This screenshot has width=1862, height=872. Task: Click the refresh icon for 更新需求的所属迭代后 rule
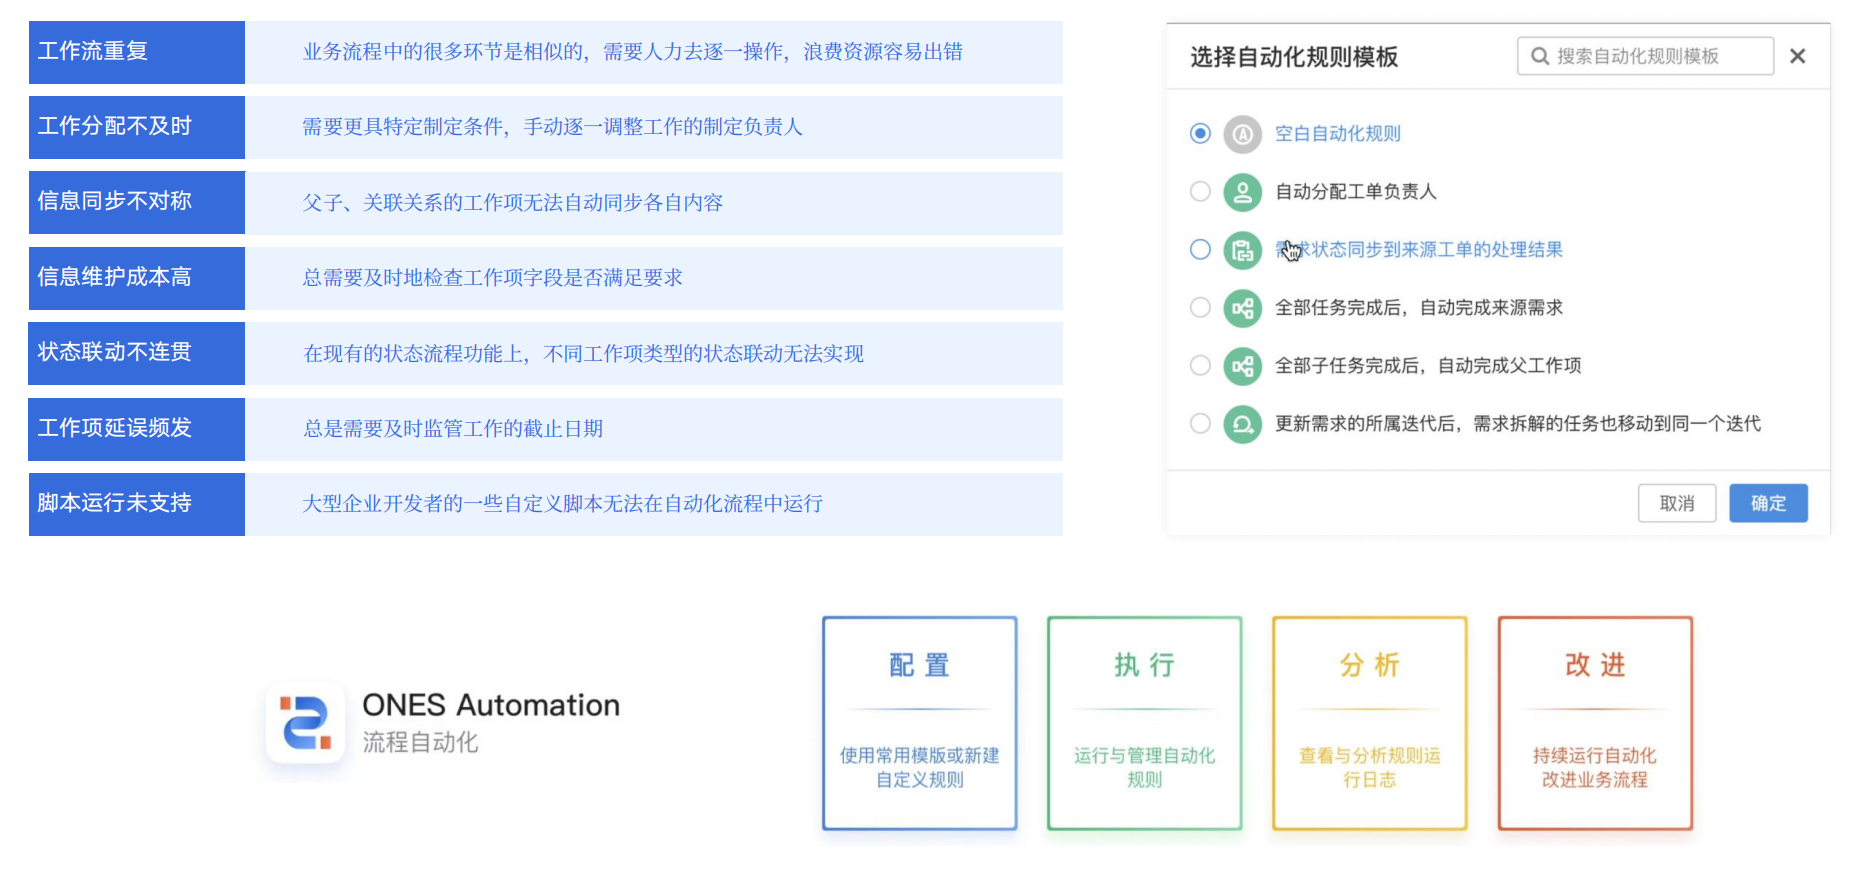point(1242,424)
